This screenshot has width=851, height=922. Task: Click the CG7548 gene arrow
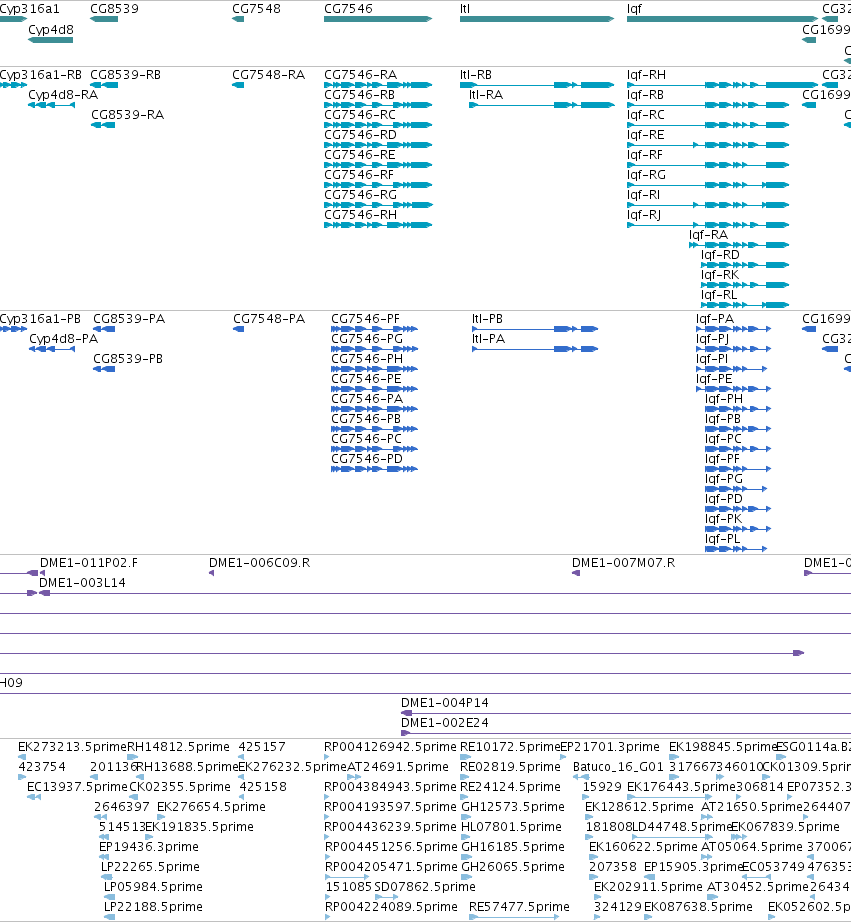[x=238, y=19]
